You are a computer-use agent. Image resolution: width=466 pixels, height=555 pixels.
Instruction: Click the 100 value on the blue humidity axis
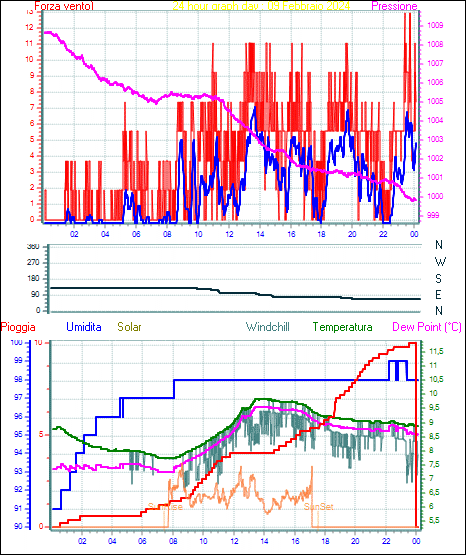click(x=17, y=343)
